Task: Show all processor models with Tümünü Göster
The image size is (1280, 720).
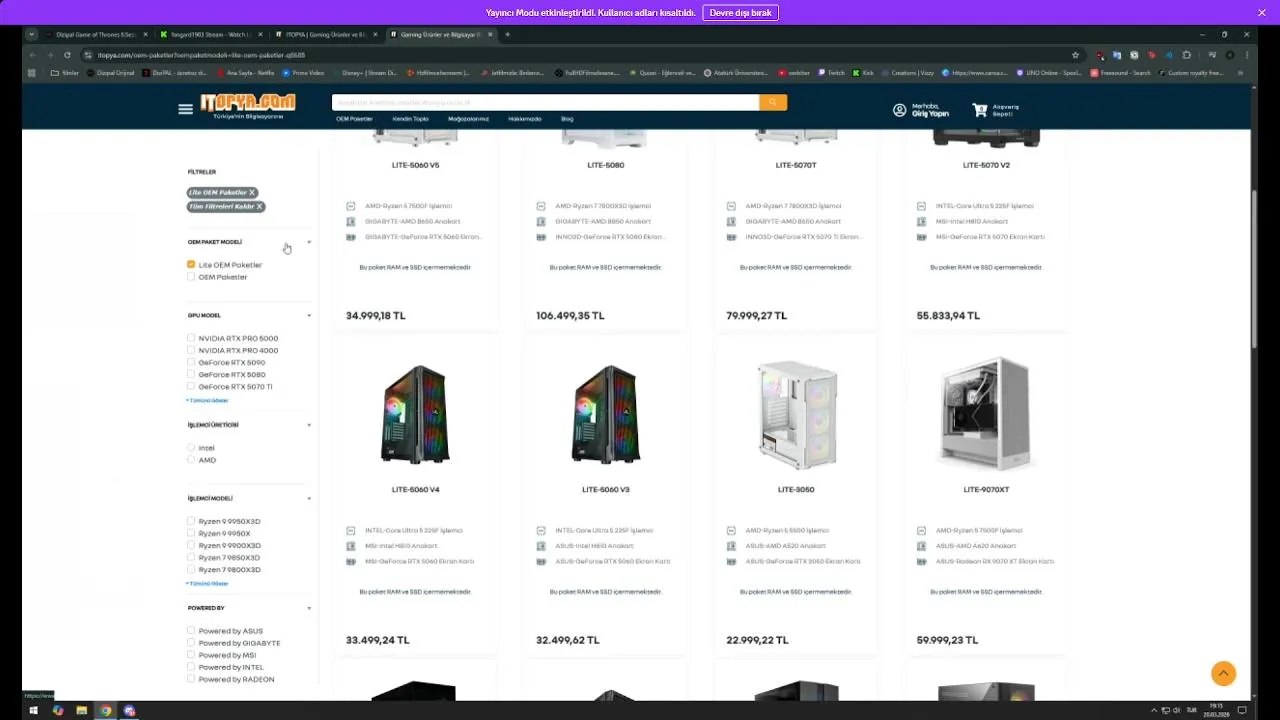Action: click(x=207, y=583)
